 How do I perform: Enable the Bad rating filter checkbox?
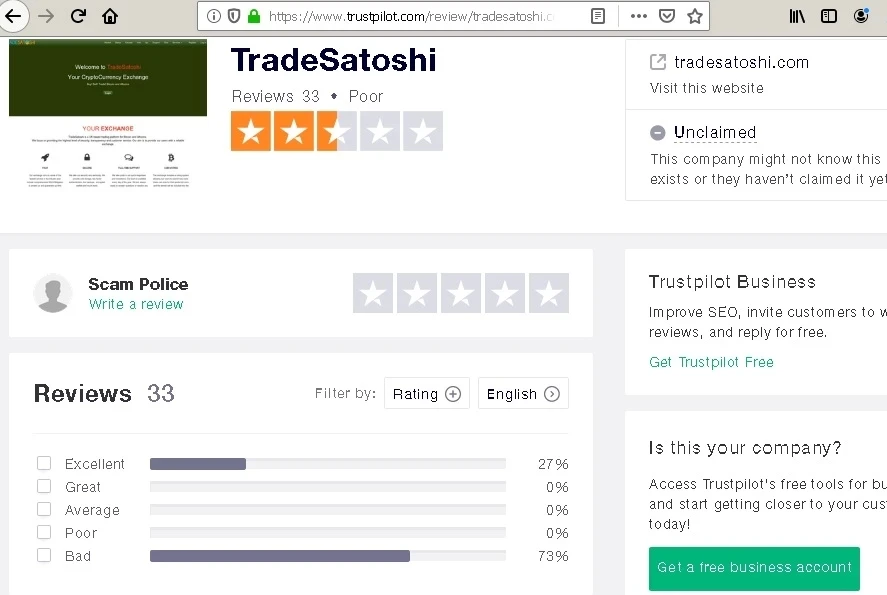tap(44, 555)
